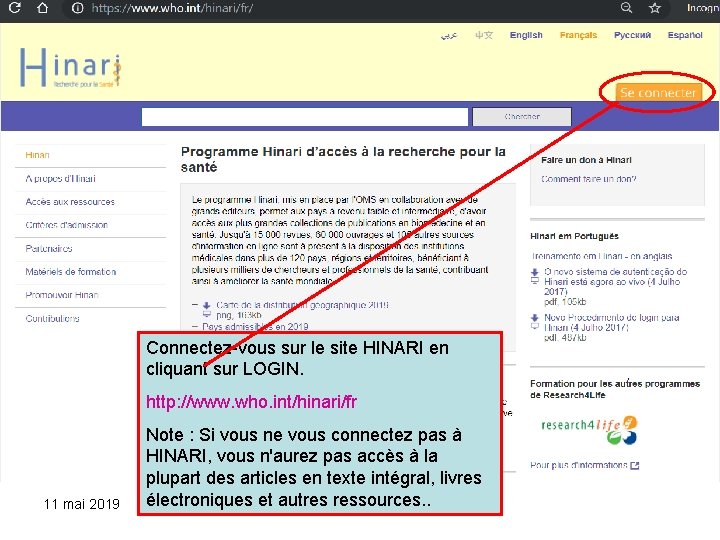Screen dimensions: 720x540
Task: Open Pour plus d'informations link
Action: point(579,465)
